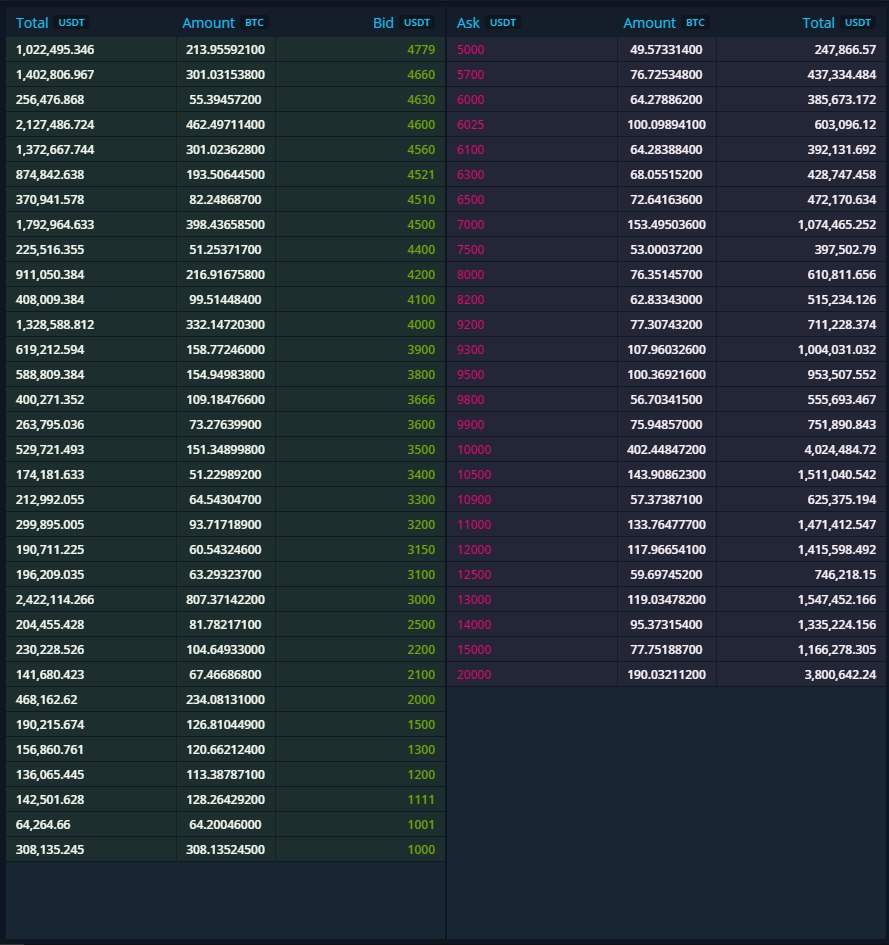Image resolution: width=889 pixels, height=945 pixels.
Task: Click ask amount 153.49503600
Action: tap(666, 225)
